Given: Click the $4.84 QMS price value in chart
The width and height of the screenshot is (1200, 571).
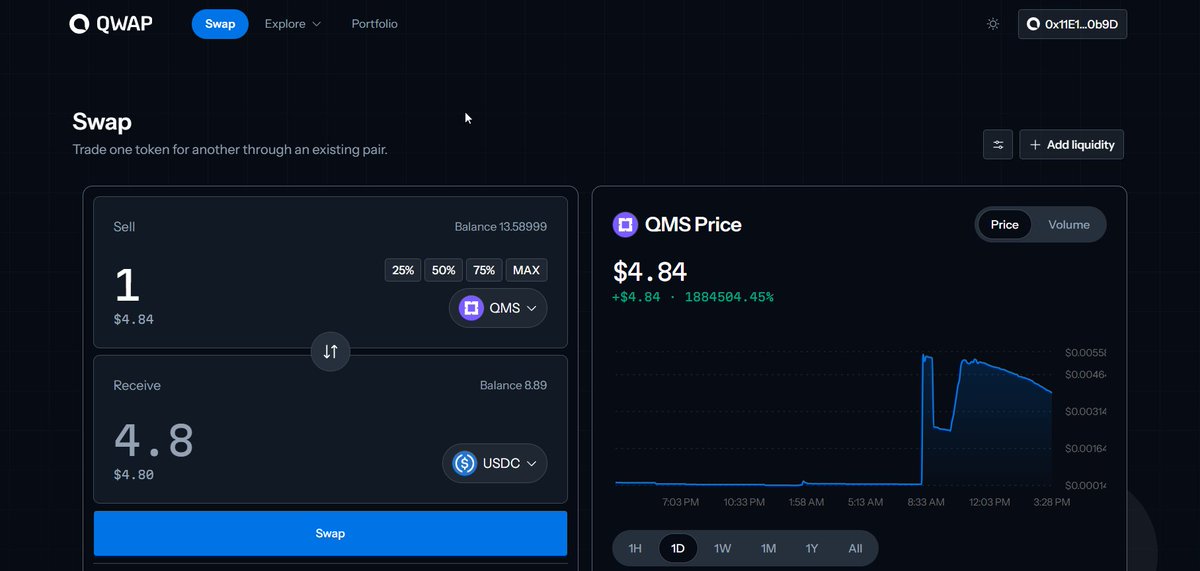Looking at the screenshot, I should pos(650,271).
